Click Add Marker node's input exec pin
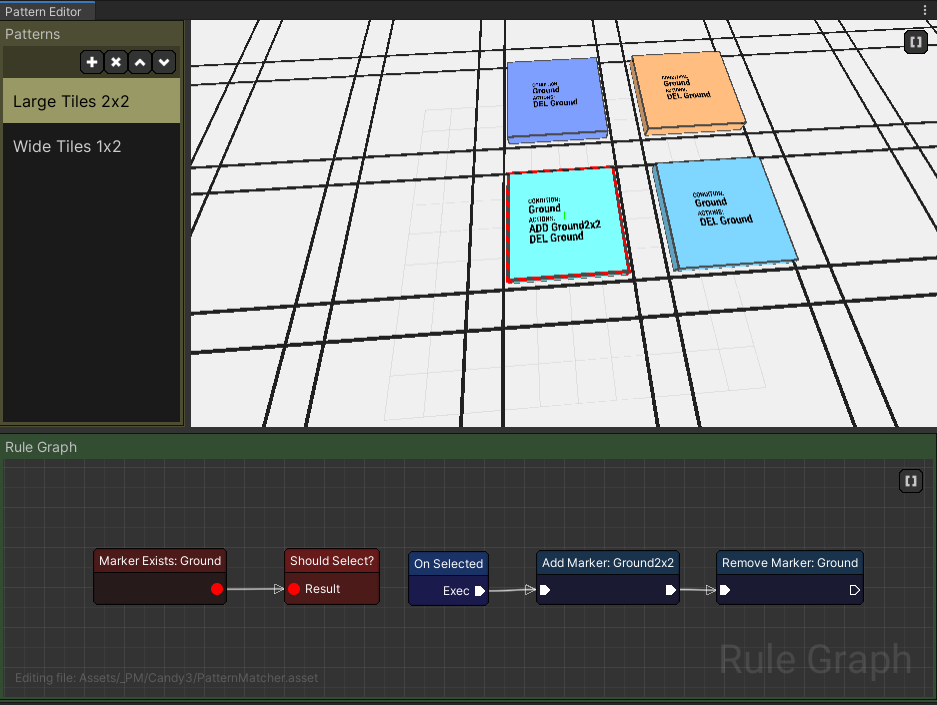Screen dimensions: 937x705 point(545,590)
